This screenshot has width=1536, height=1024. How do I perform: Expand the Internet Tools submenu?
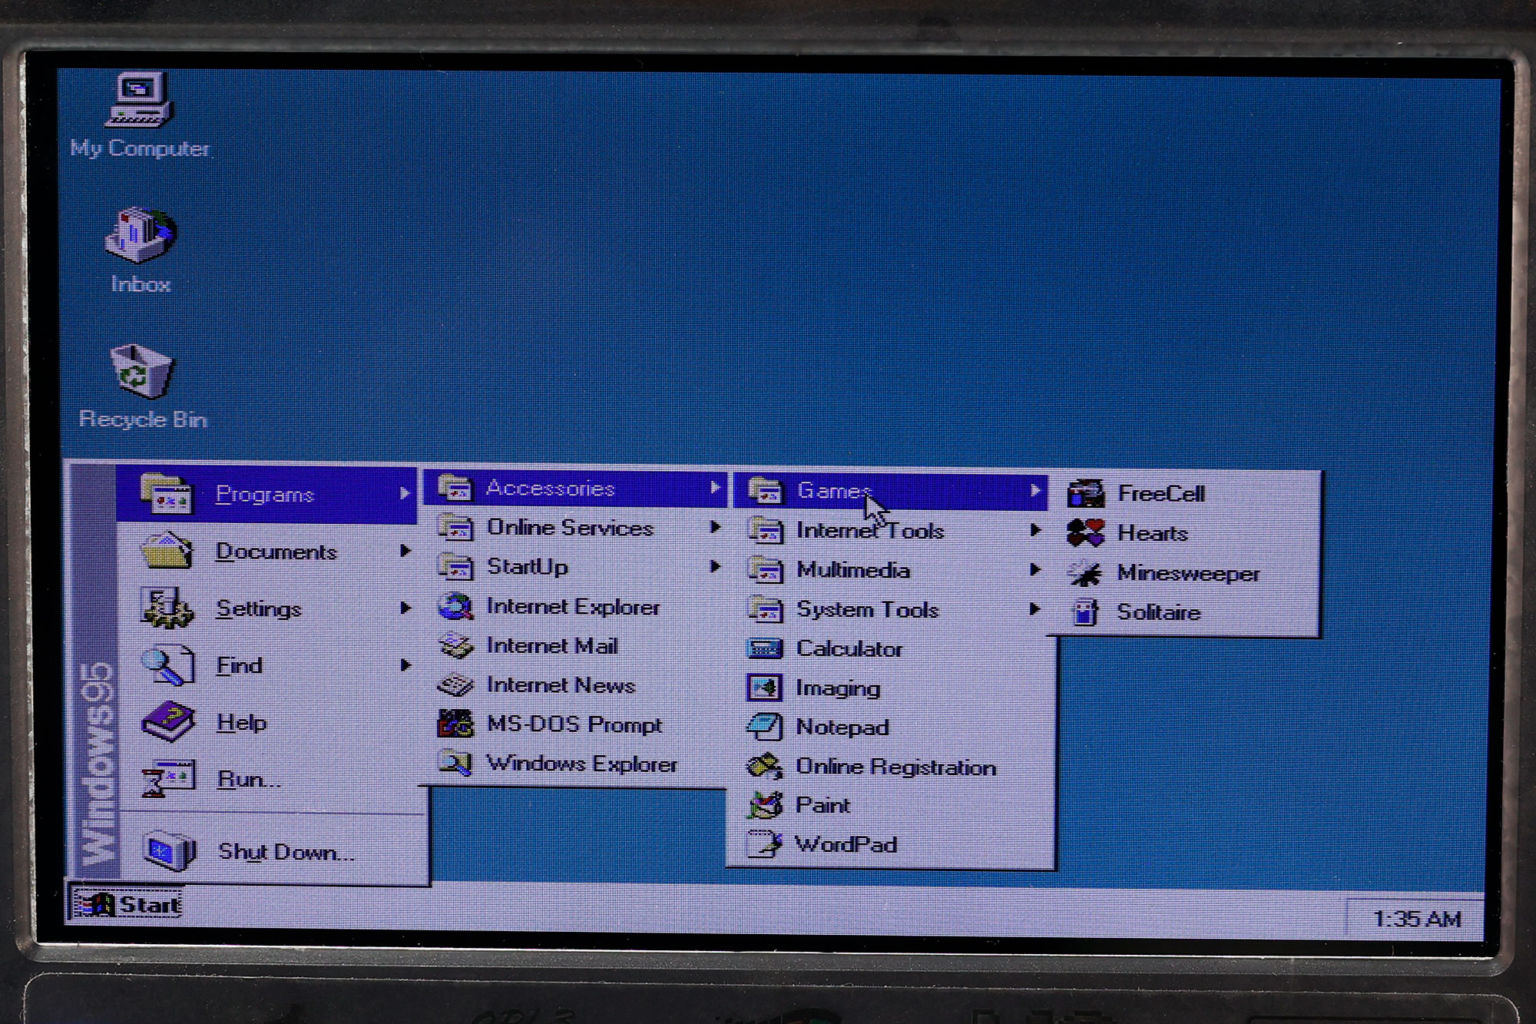click(869, 530)
